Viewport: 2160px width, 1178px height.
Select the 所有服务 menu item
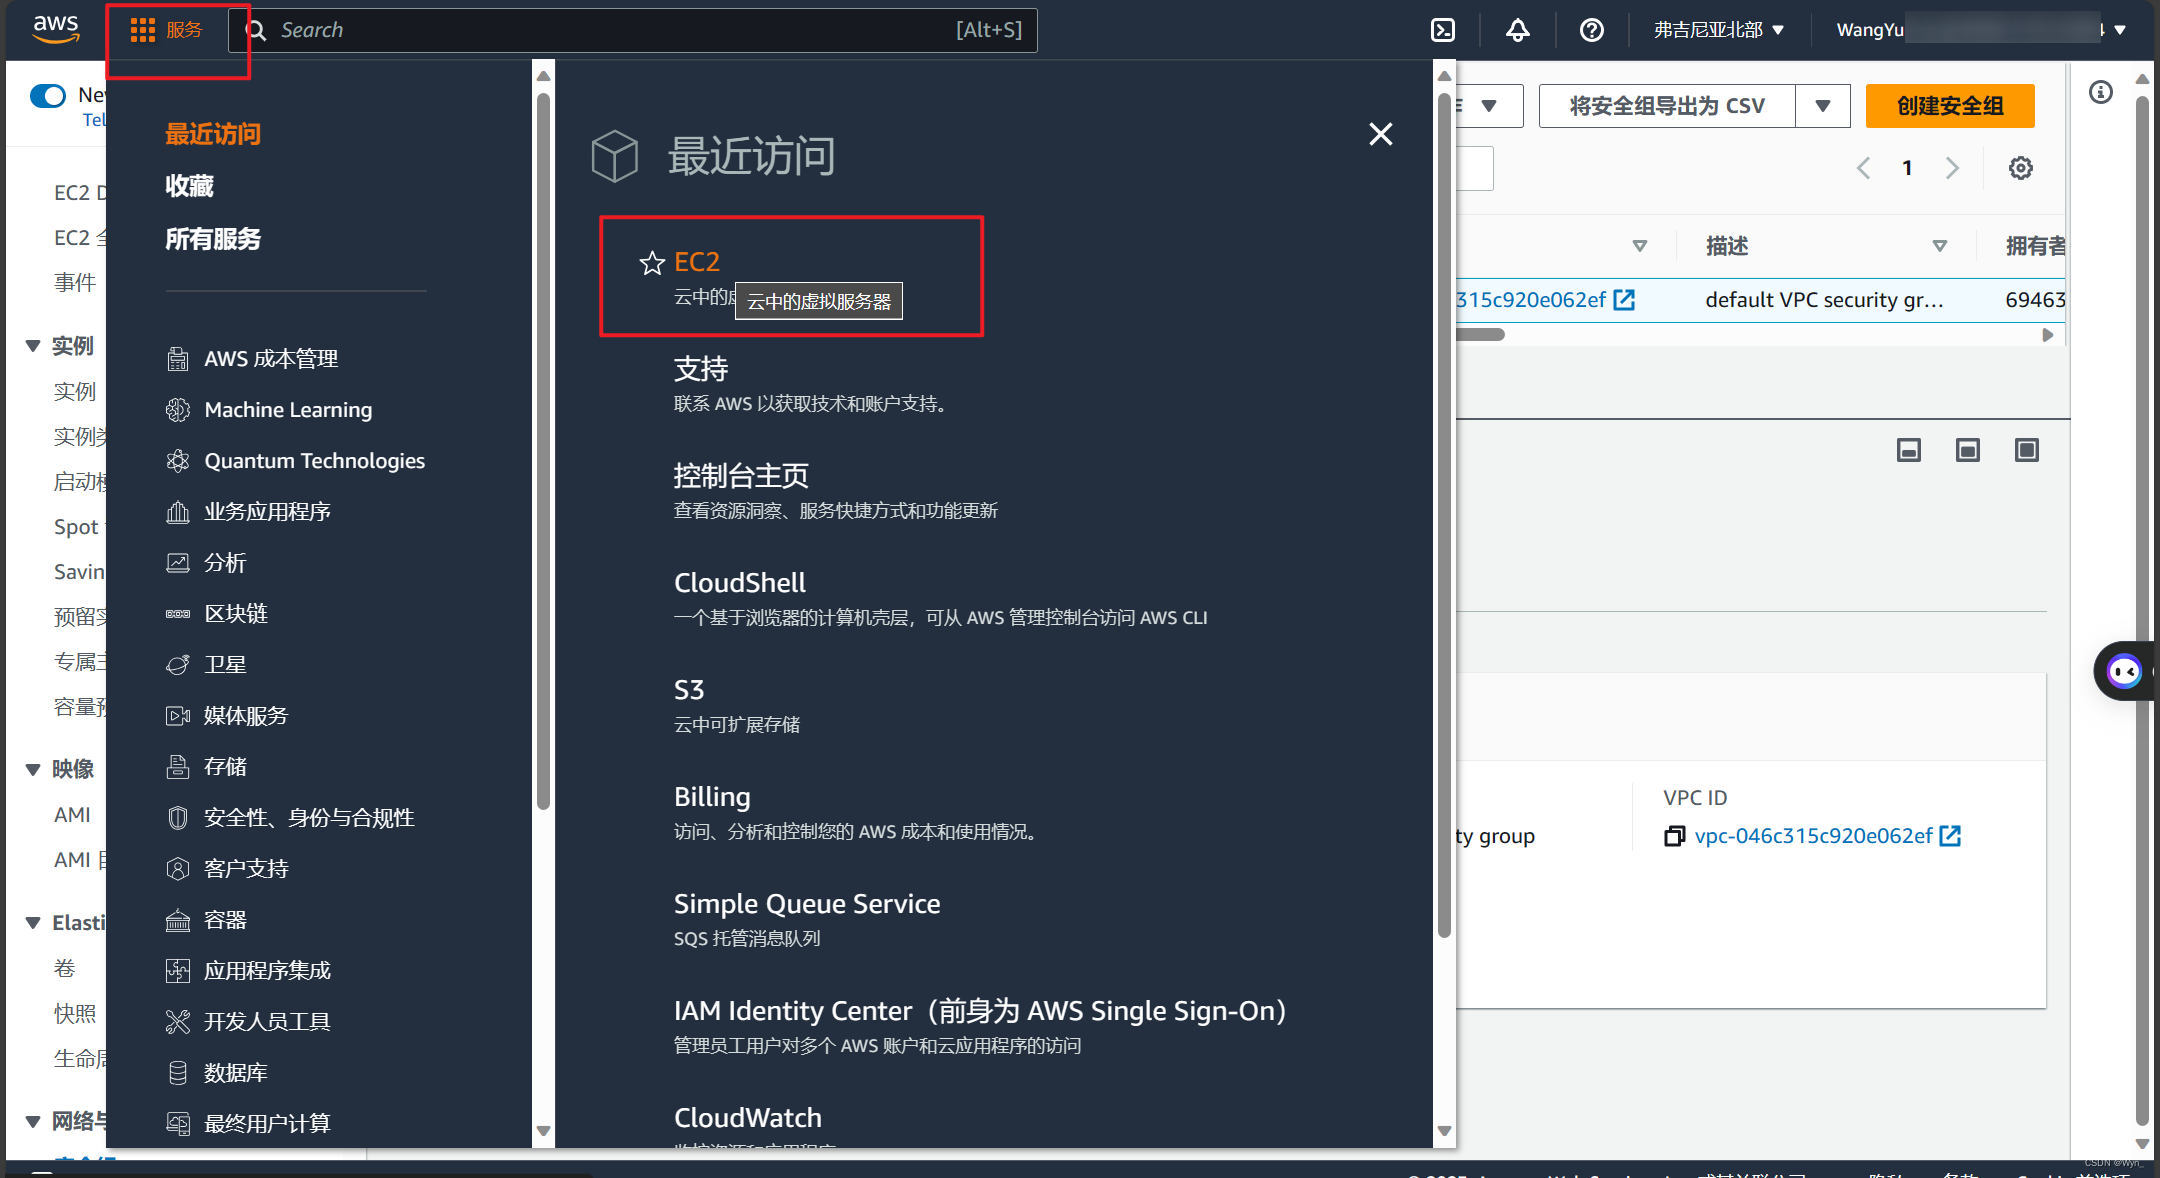coord(213,239)
